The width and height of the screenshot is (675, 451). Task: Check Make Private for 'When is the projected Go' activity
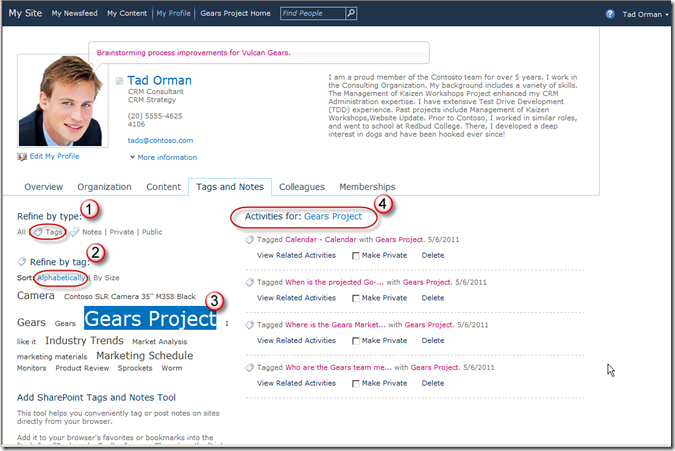356,298
